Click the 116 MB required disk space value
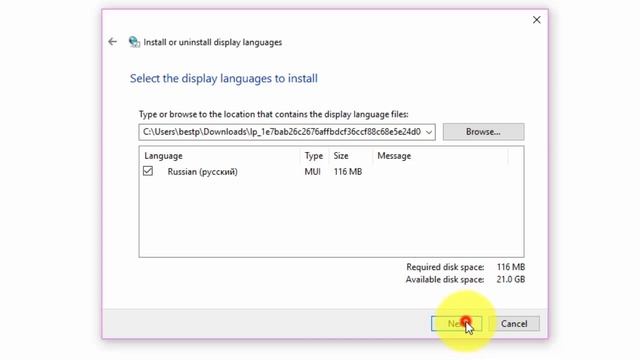640x360 pixels. 511,267
